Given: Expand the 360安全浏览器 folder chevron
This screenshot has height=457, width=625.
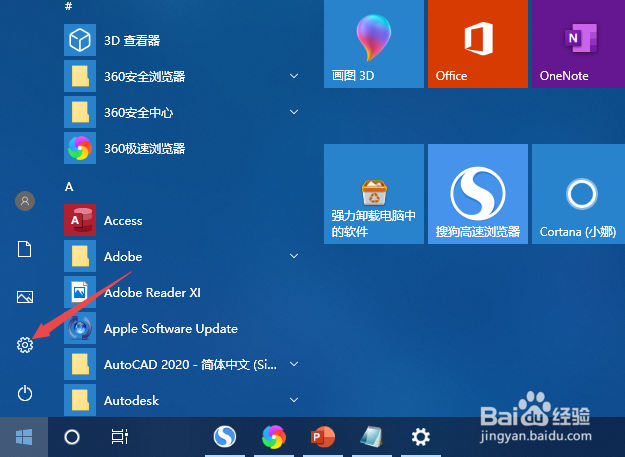Looking at the screenshot, I should coord(294,76).
